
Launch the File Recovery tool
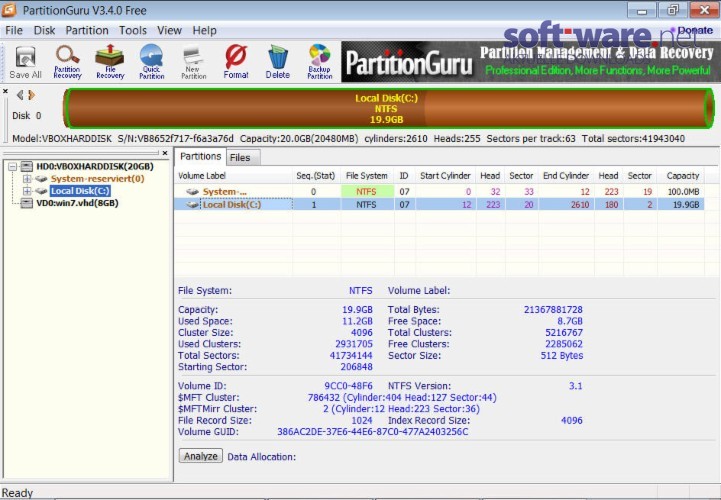coord(110,62)
